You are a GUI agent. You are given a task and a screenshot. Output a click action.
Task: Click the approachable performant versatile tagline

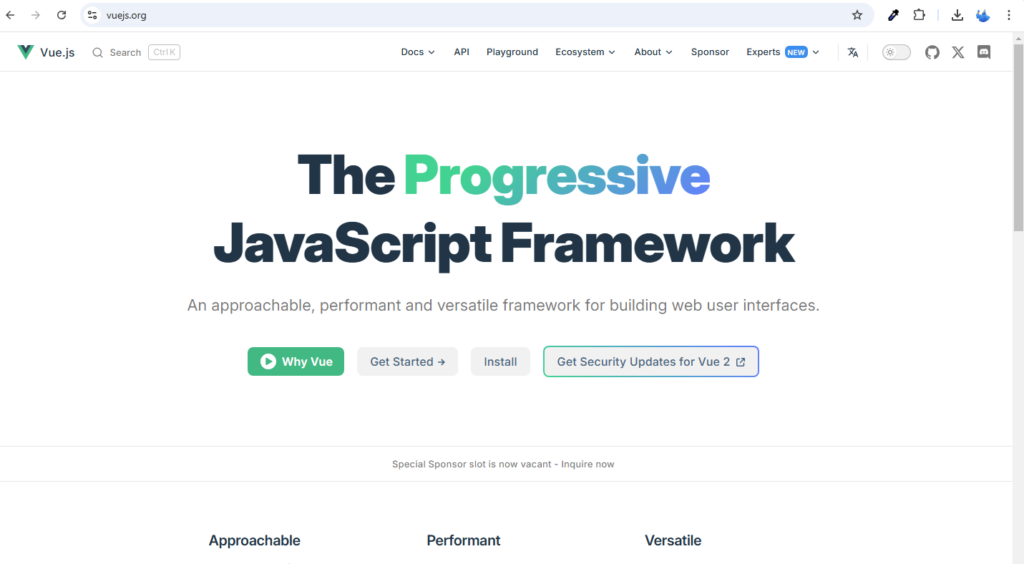pos(503,306)
